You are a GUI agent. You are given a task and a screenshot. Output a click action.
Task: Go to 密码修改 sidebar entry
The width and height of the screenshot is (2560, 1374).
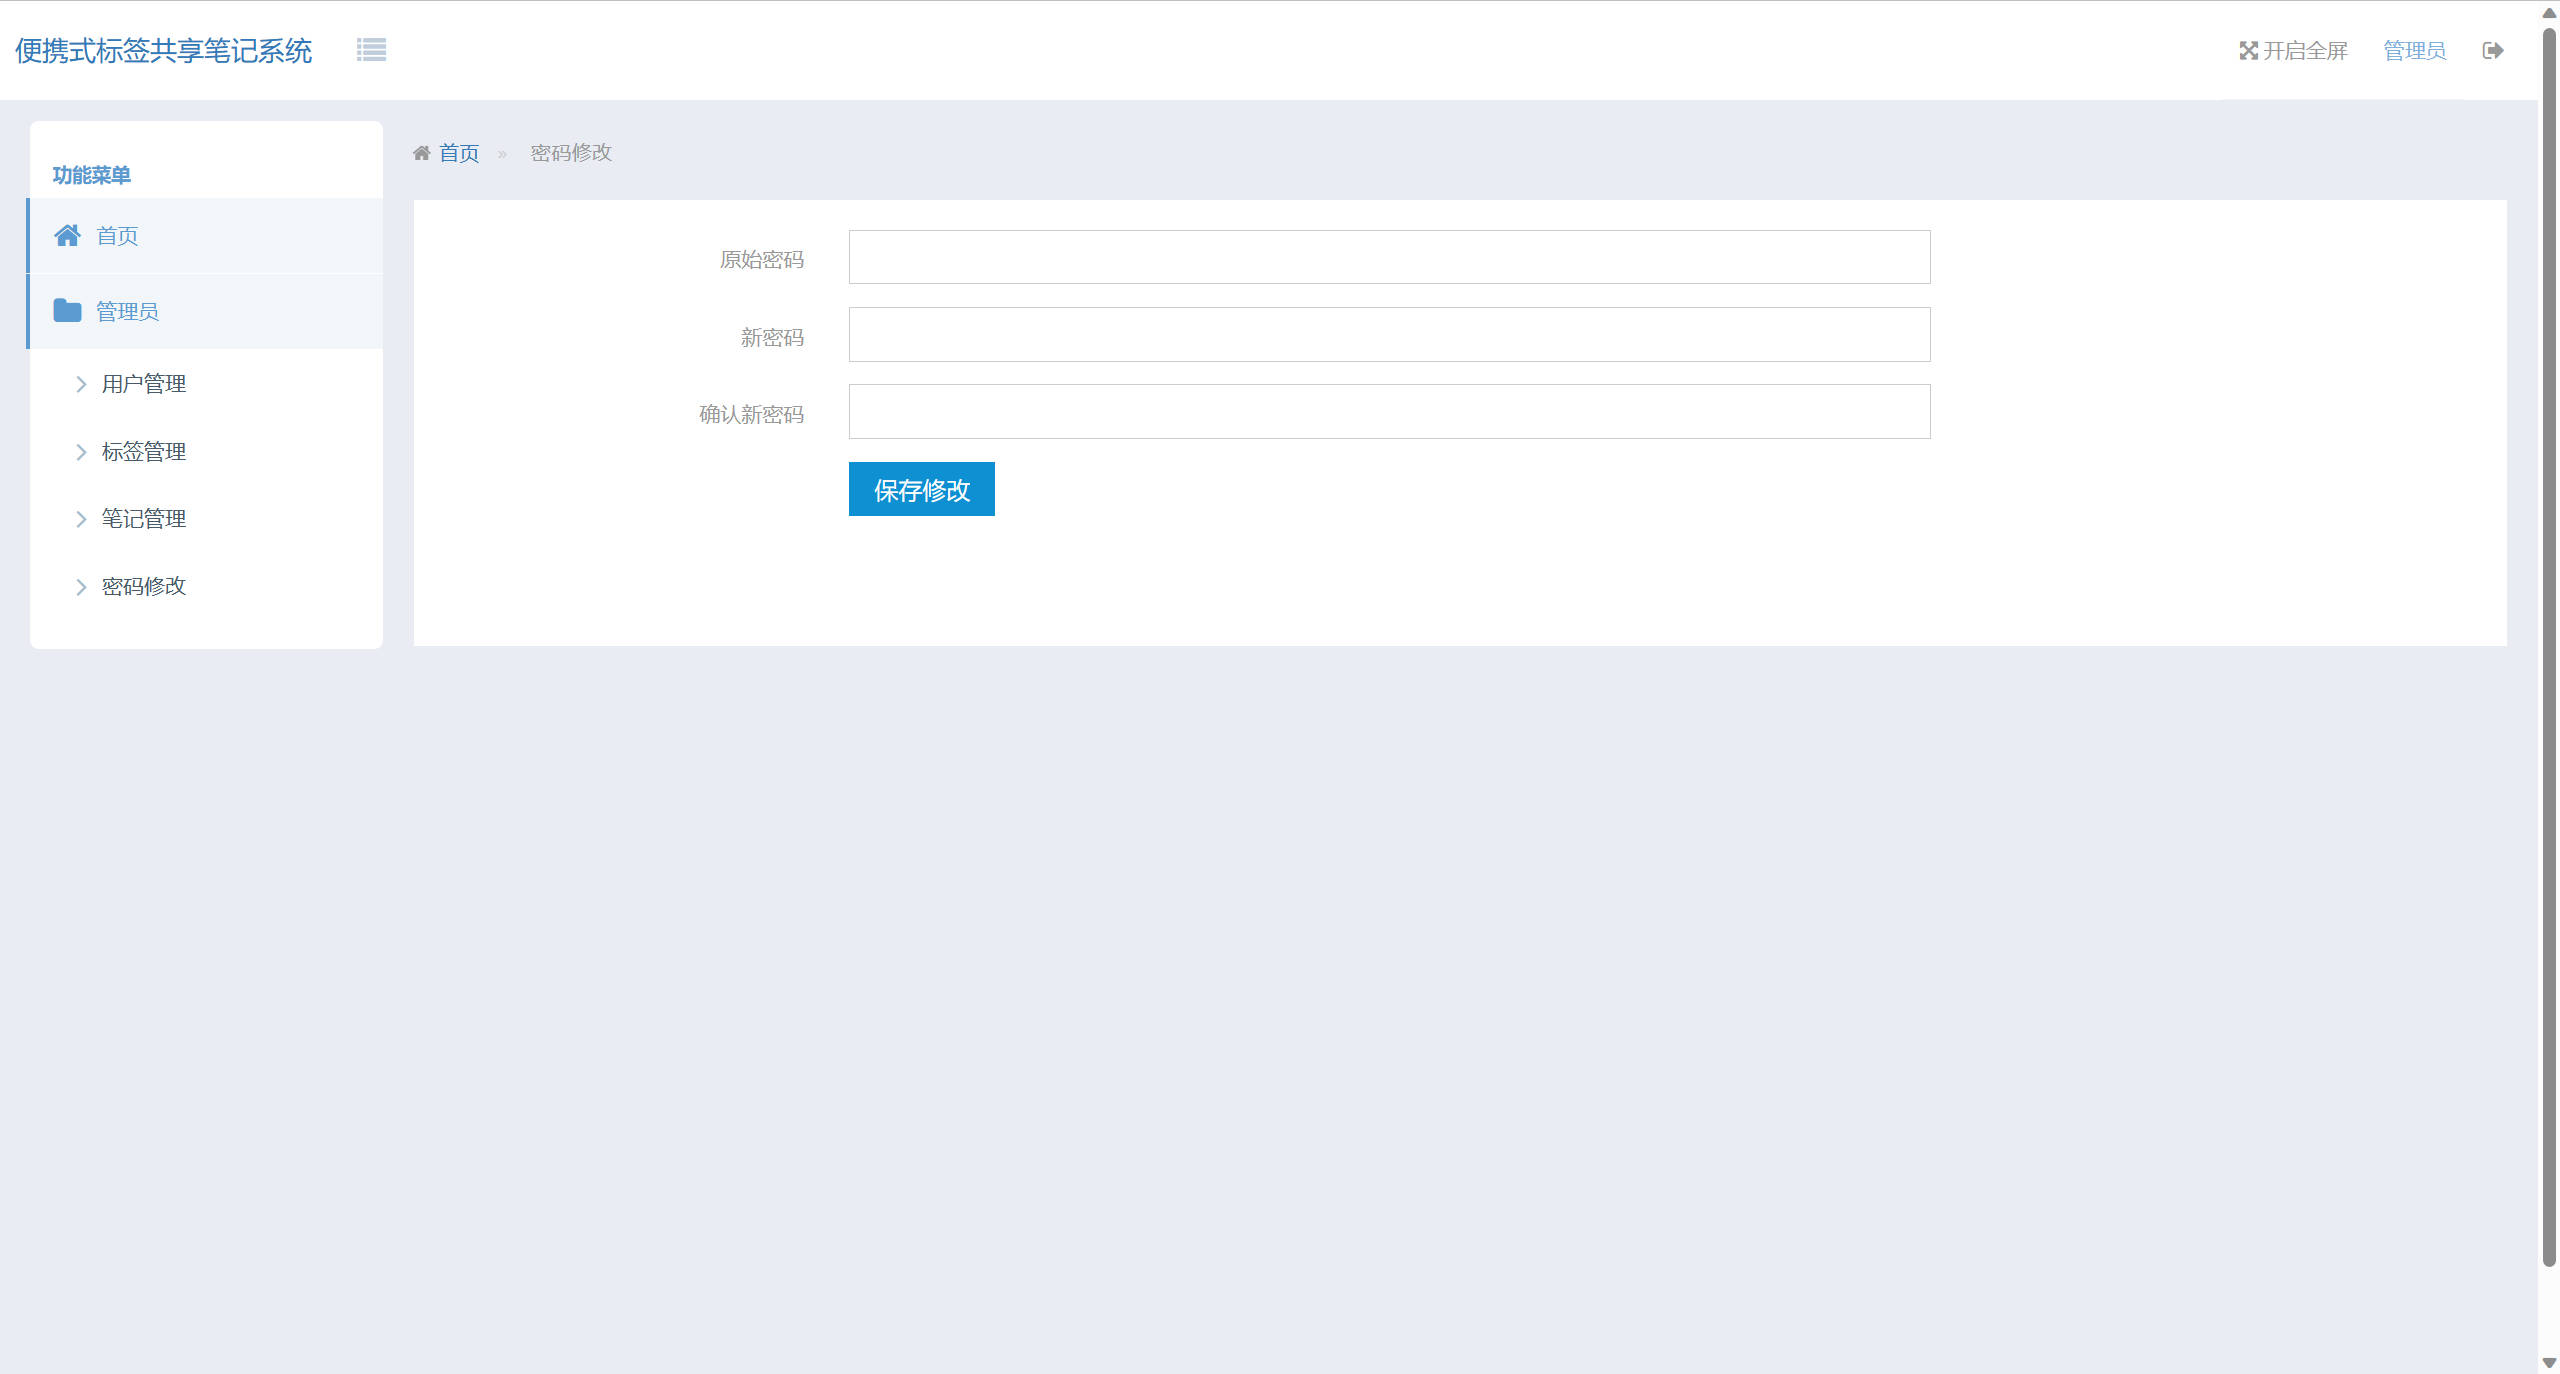144,587
